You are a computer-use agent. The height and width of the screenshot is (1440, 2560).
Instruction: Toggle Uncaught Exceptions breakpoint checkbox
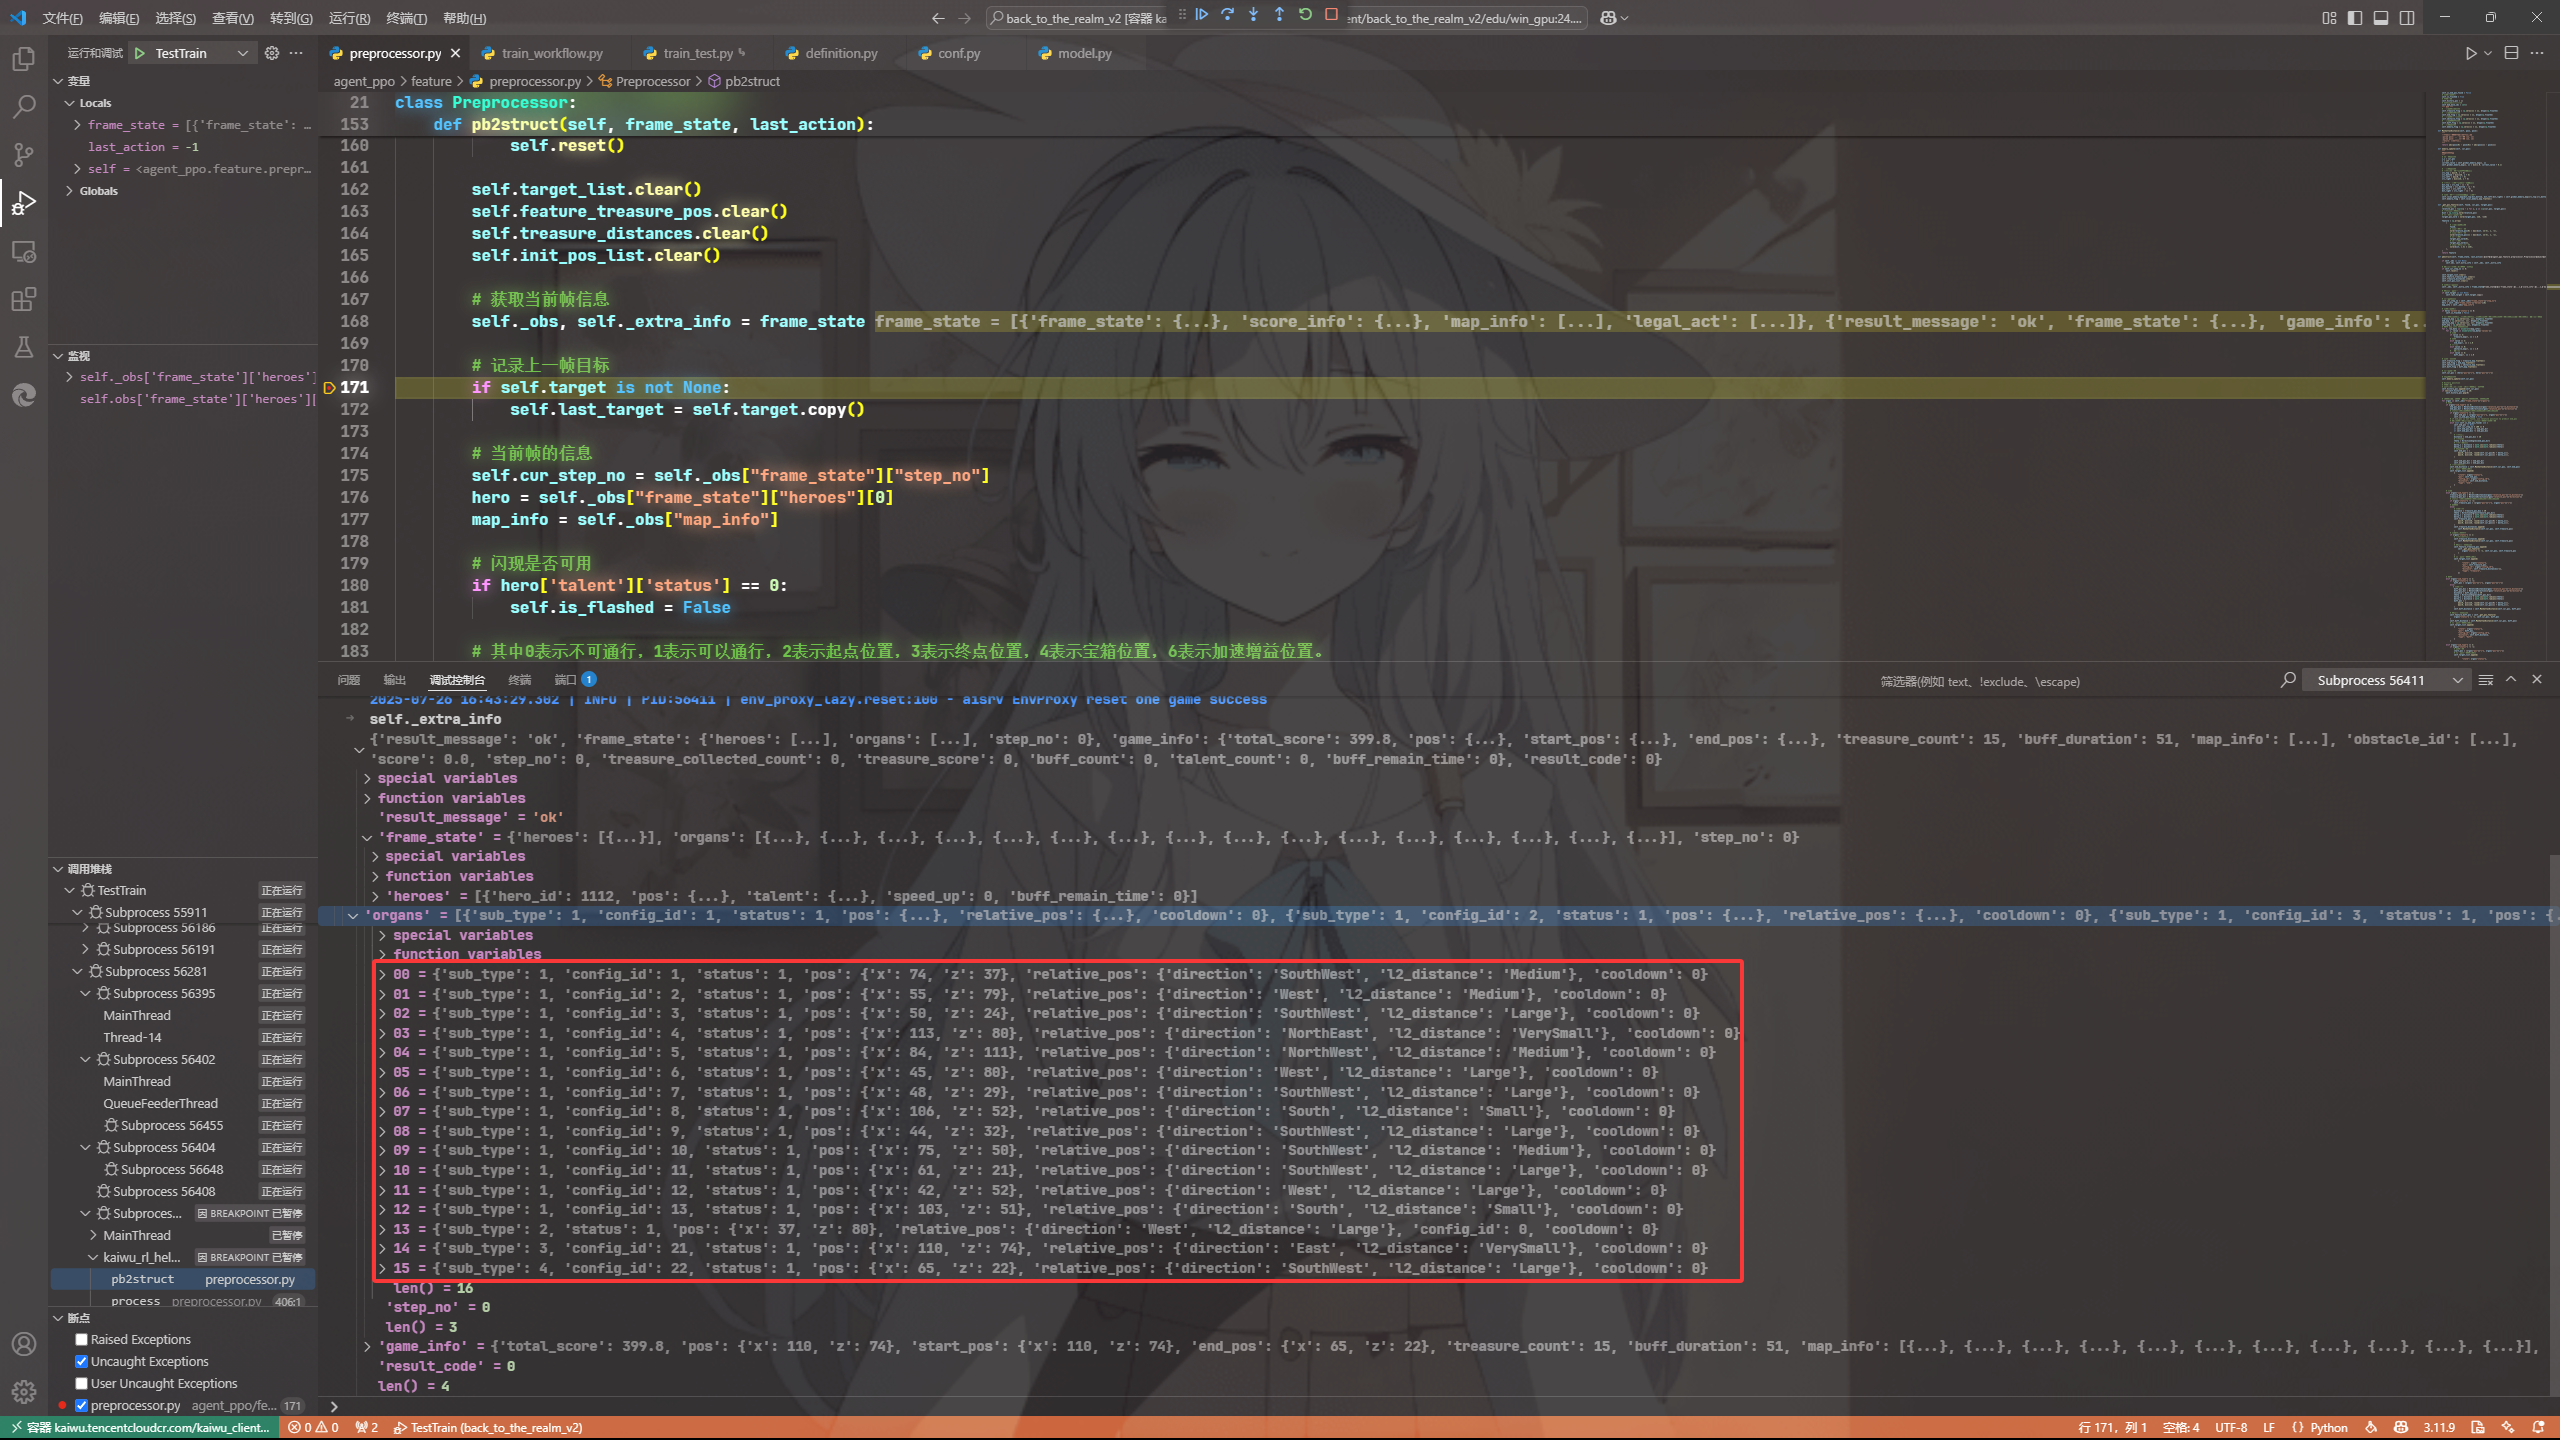[x=82, y=1362]
